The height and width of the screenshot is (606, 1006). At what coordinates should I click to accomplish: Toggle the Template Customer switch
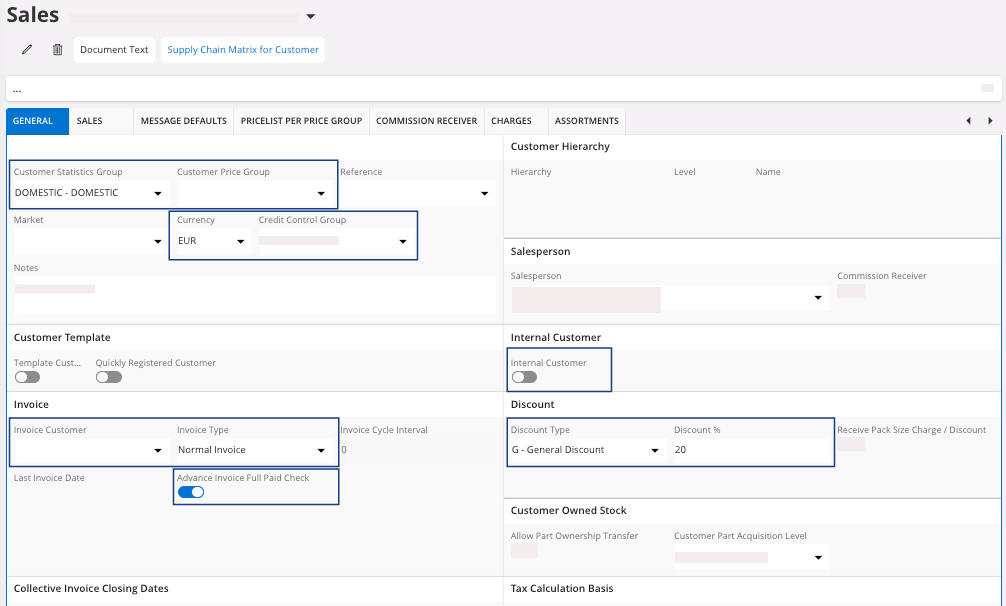point(27,377)
